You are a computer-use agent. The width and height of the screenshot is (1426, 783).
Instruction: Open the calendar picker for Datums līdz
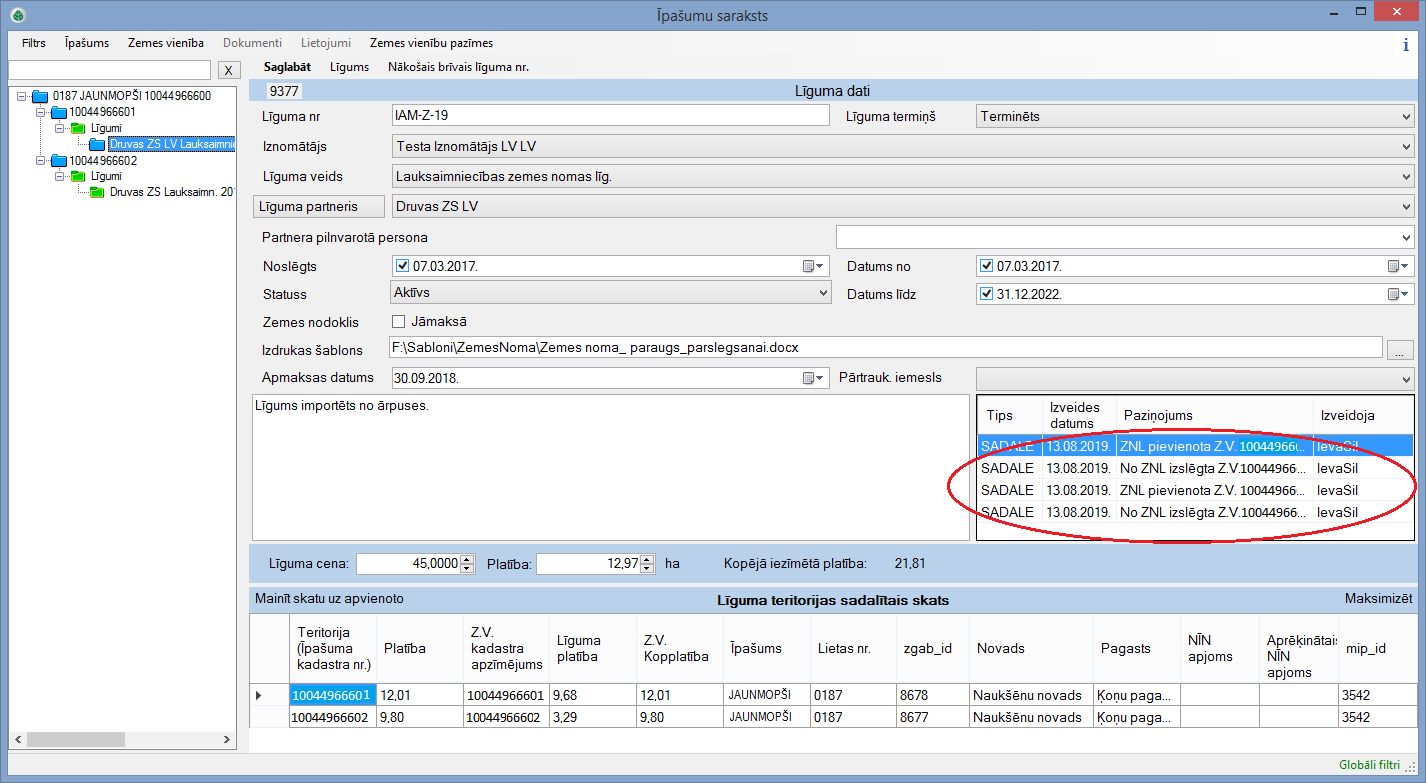click(1398, 295)
